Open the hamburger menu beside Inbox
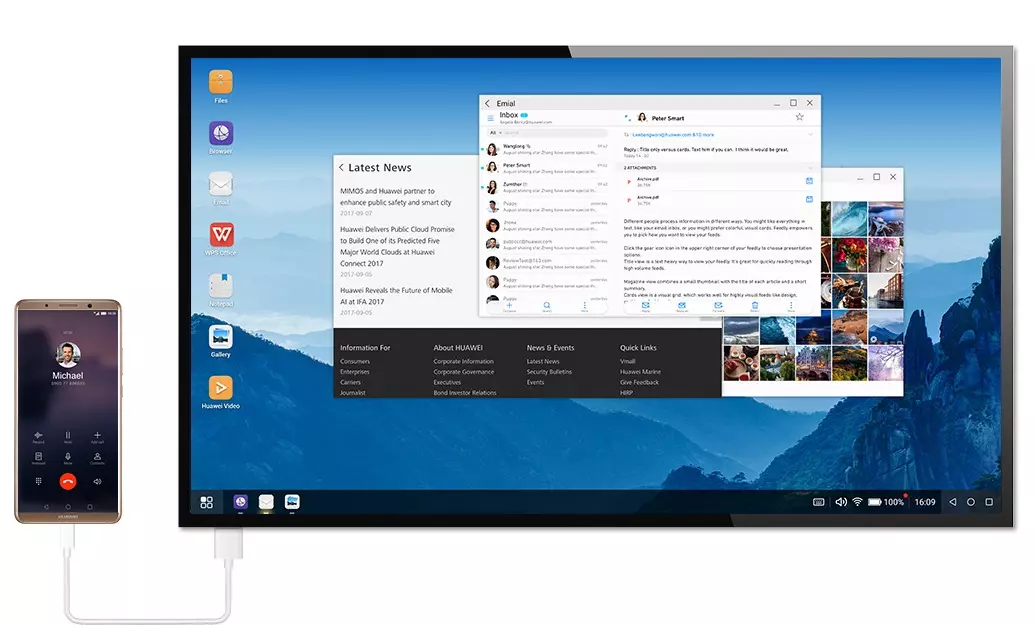This screenshot has width=1035, height=625. (490, 118)
